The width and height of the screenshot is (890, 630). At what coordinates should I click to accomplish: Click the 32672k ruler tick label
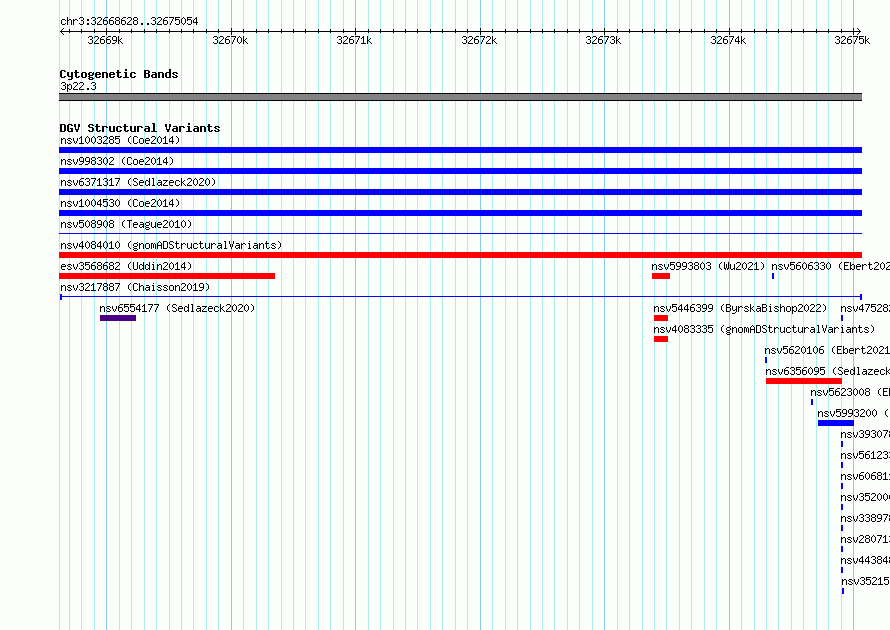point(479,40)
